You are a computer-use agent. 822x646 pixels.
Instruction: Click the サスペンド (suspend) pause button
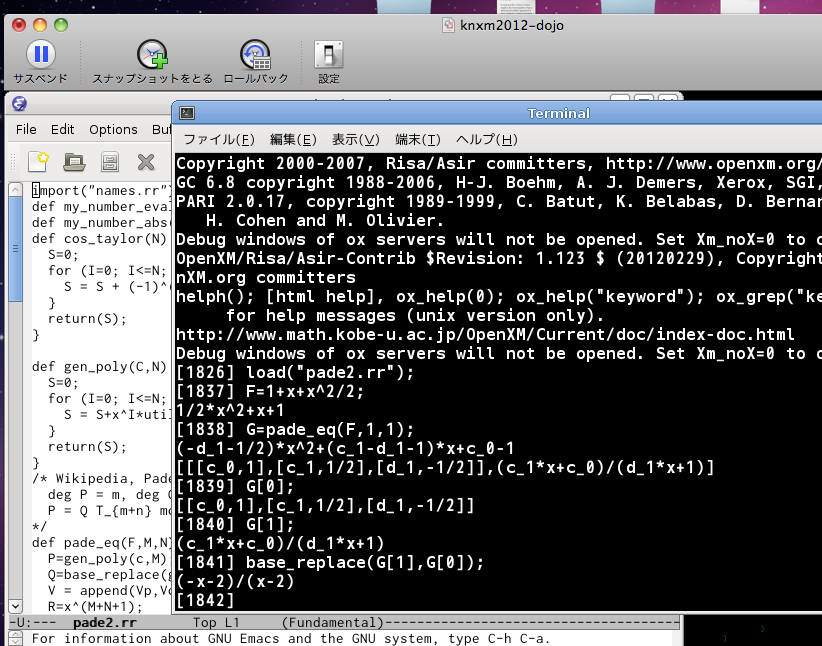41,54
